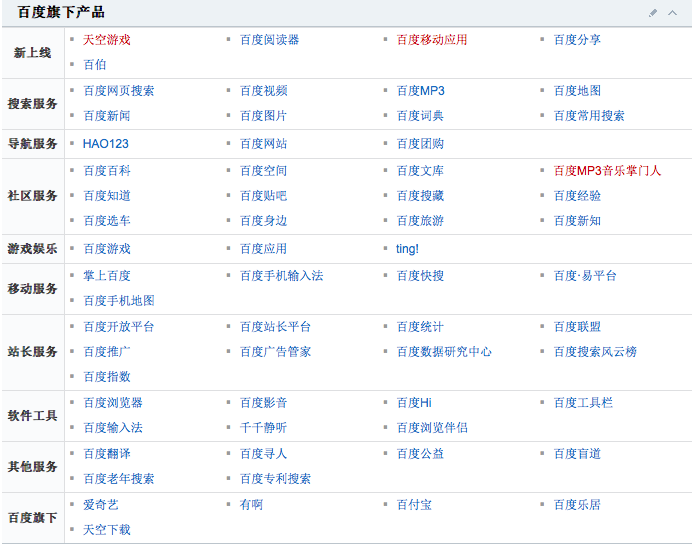Go to 百度站长平台
Image resolution: width=692 pixels, height=545 pixels.
(x=275, y=327)
